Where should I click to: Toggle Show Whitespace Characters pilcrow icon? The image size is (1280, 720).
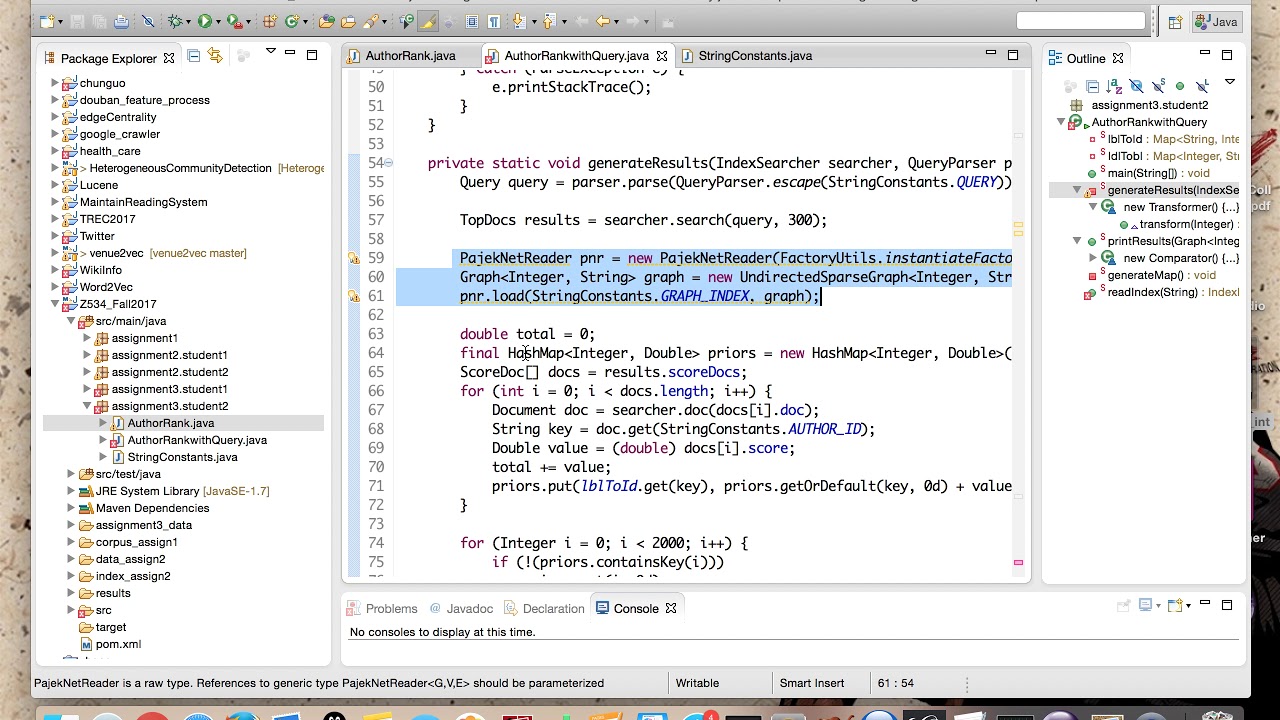(x=496, y=21)
